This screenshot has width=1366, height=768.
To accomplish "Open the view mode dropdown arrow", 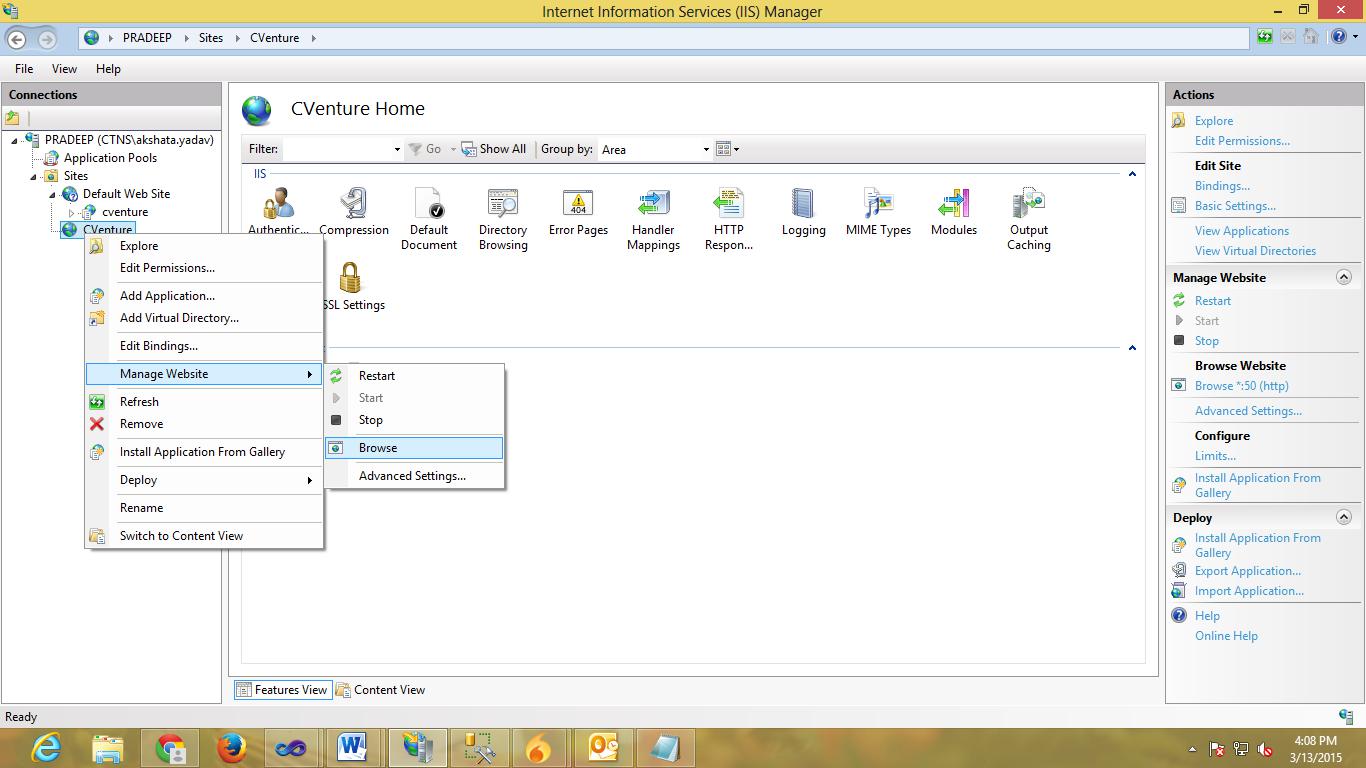I will point(737,149).
